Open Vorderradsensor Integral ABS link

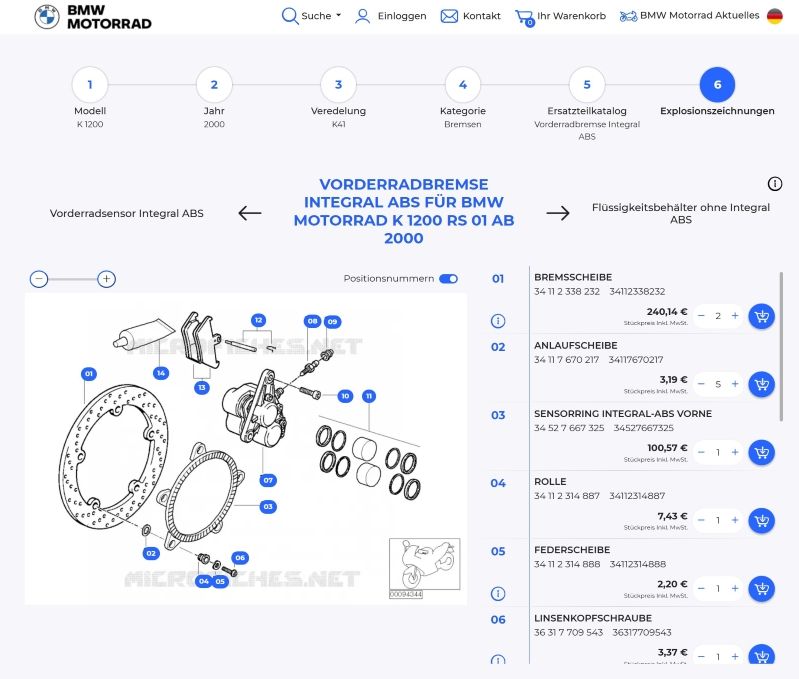click(126, 213)
